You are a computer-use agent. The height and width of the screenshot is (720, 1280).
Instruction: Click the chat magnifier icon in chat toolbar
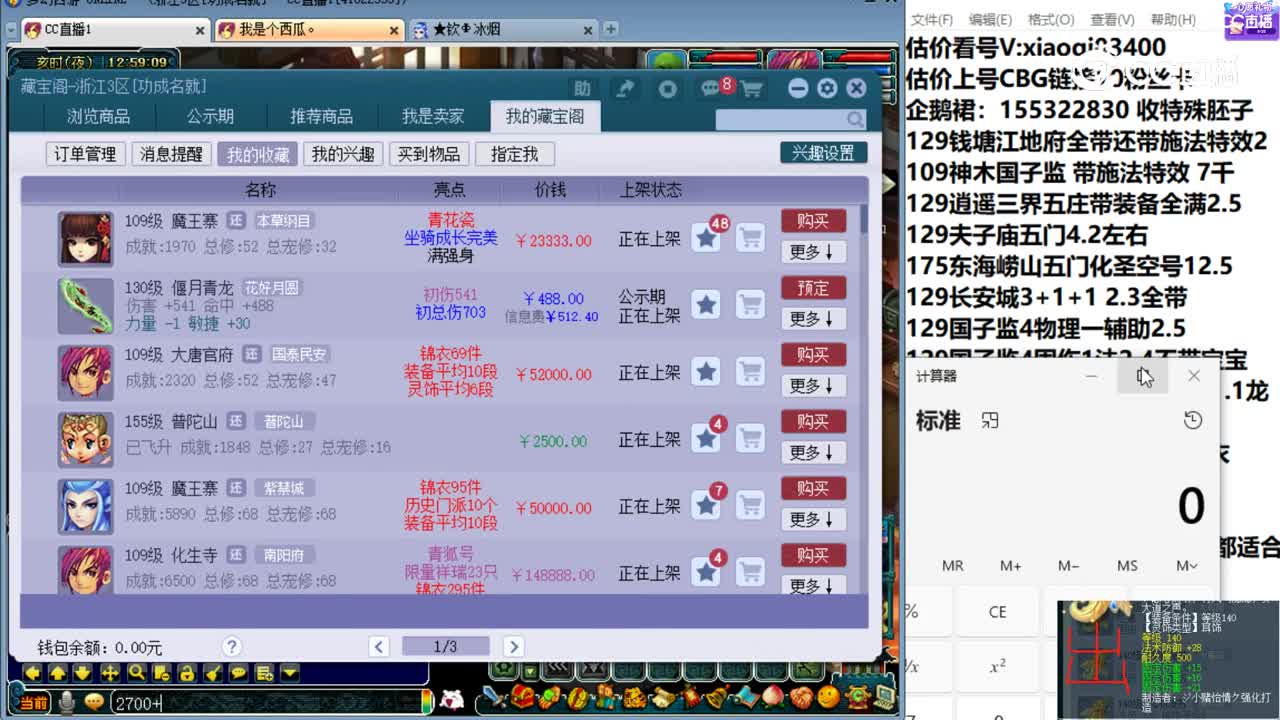pyautogui.click(x=136, y=672)
